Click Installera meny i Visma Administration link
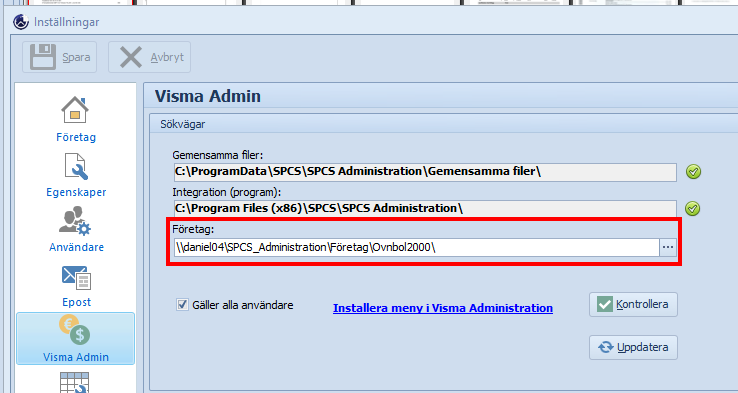The height and width of the screenshot is (393, 738). [443, 308]
